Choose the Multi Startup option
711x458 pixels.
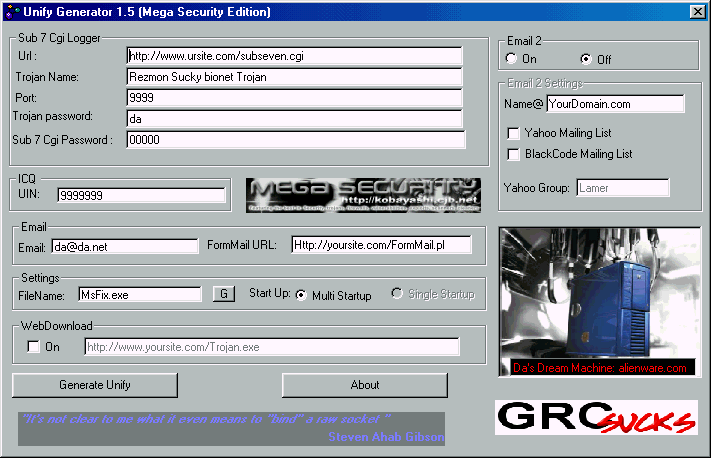click(301, 296)
